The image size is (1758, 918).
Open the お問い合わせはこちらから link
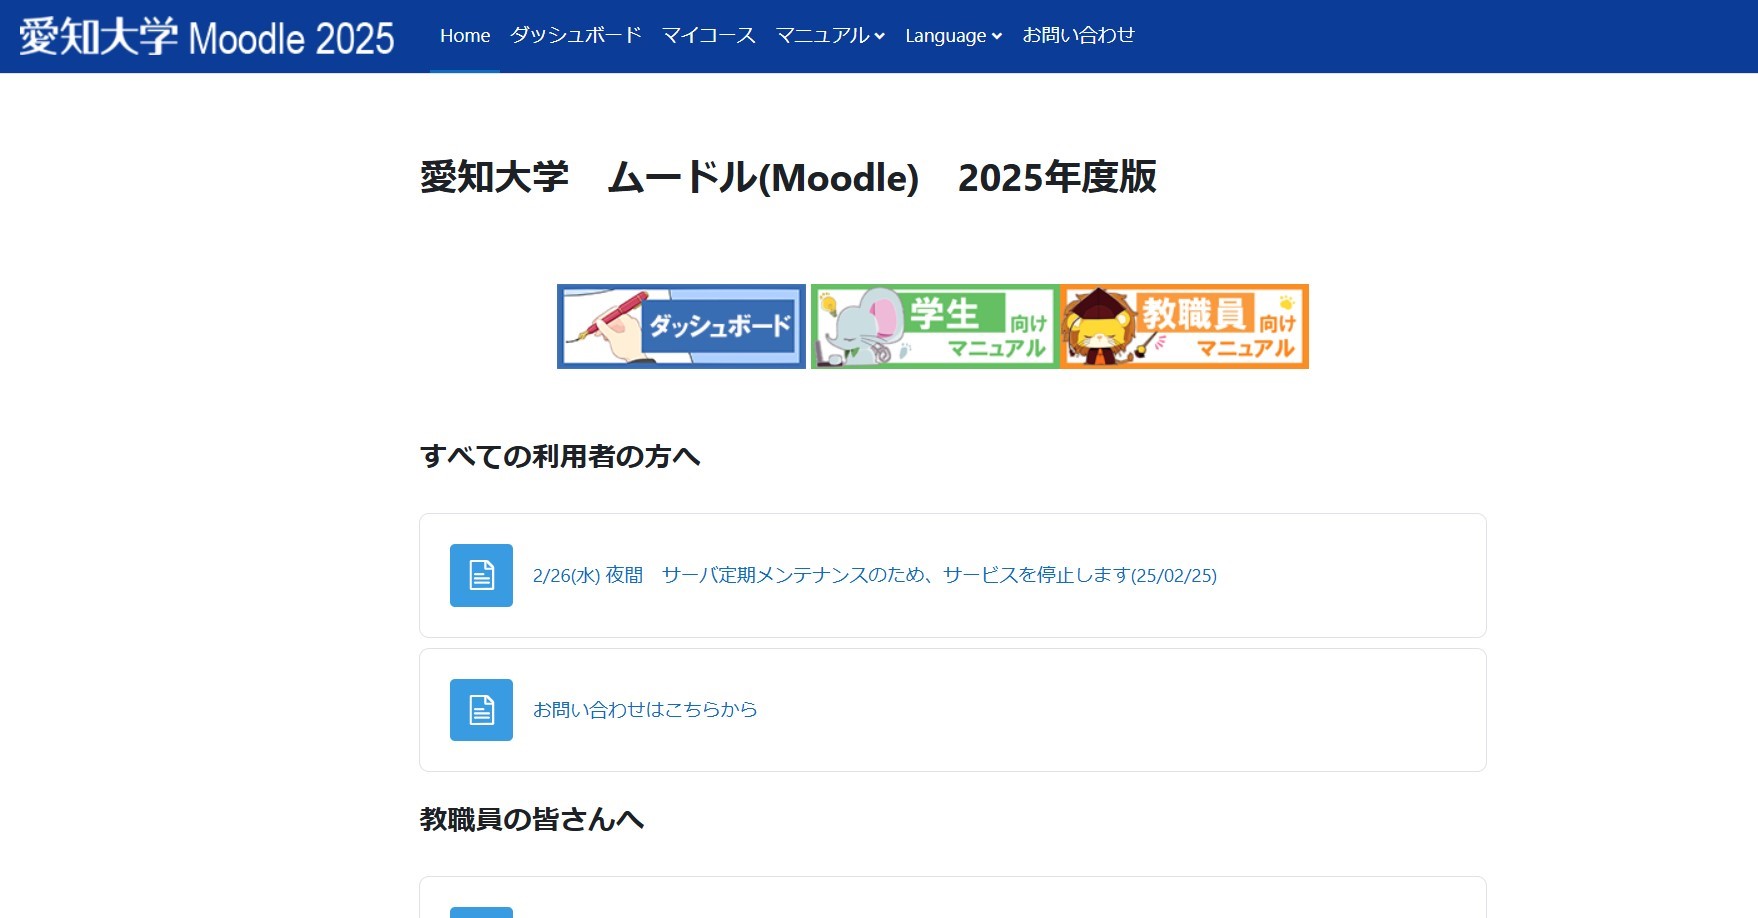click(645, 710)
